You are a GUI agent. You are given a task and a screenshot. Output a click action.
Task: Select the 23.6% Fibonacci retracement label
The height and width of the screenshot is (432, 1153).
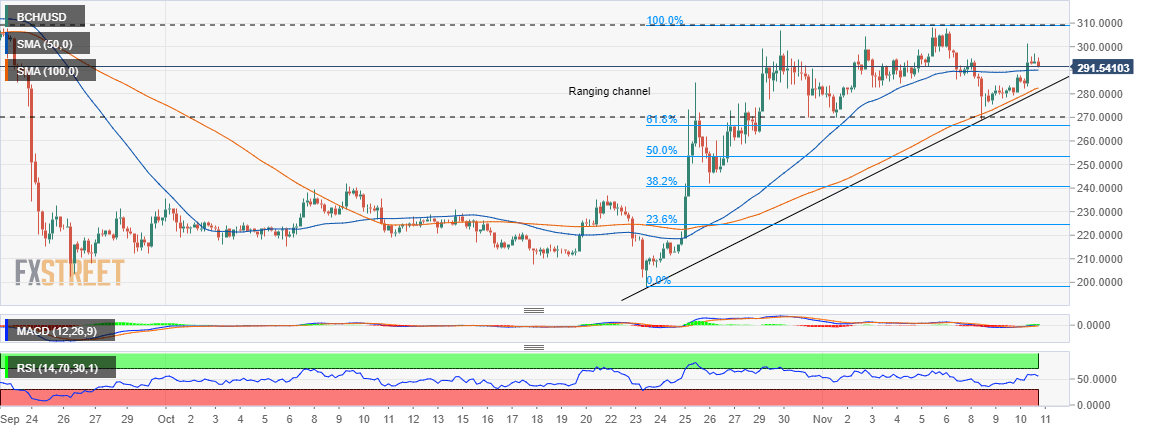[x=661, y=219]
